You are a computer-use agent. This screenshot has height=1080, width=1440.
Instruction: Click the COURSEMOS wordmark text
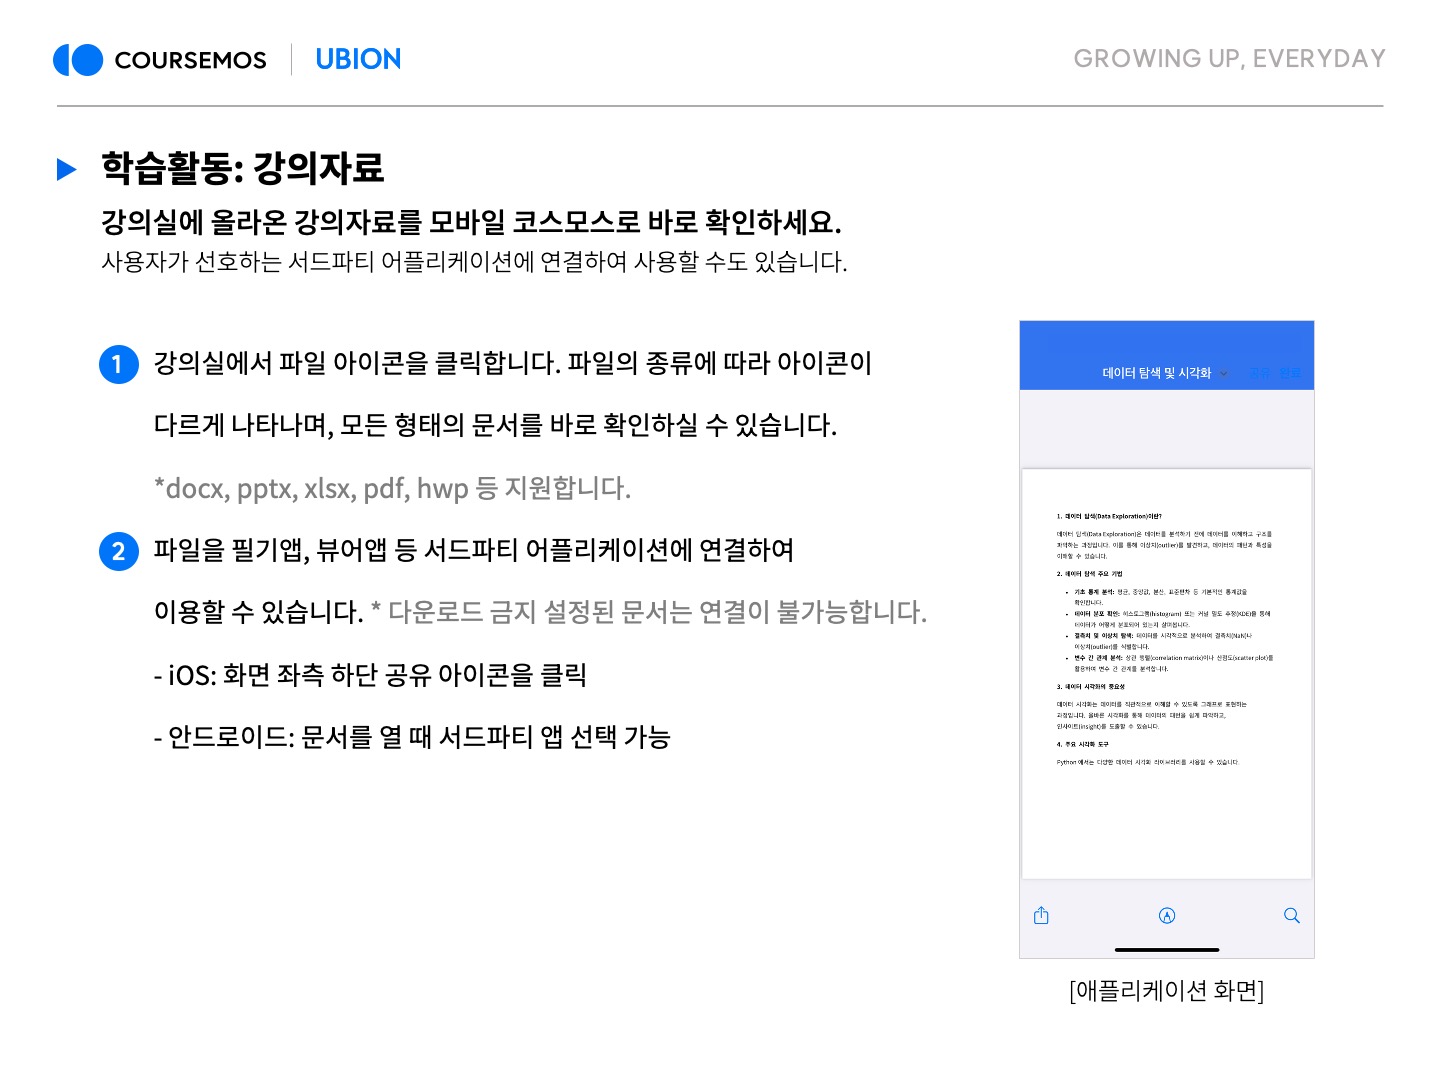[190, 60]
